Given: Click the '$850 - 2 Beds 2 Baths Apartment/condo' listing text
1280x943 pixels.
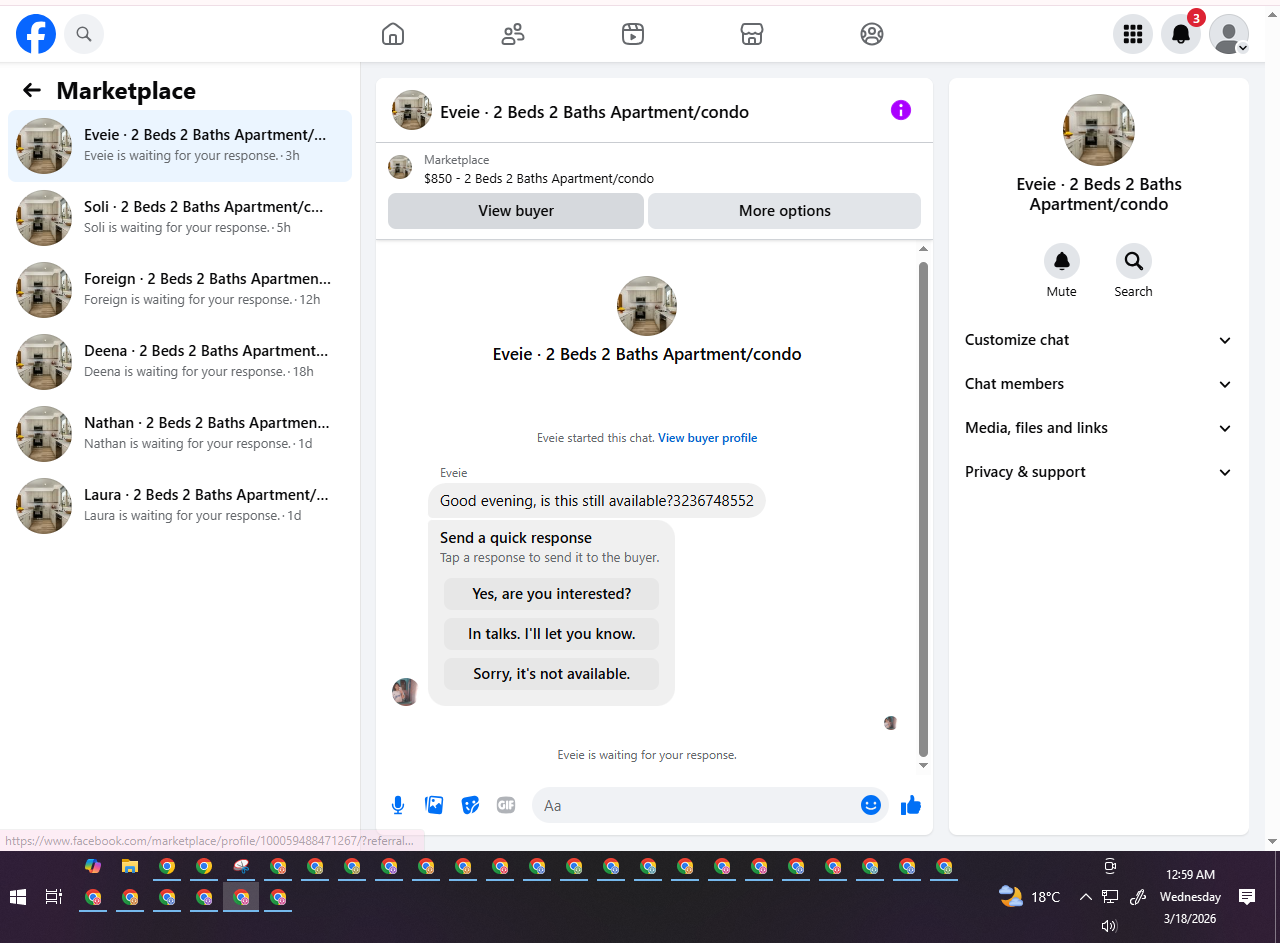Looking at the screenshot, I should pyautogui.click(x=539, y=179).
